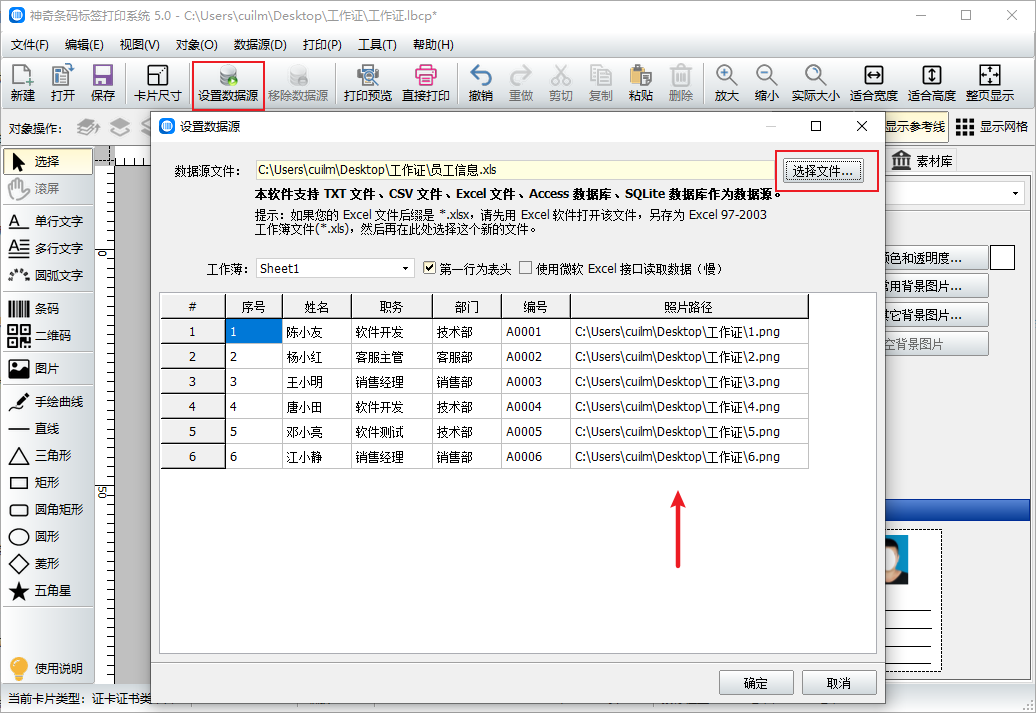Click the white color swatch in right panel
The width and height of the screenshot is (1036, 713).
(1002, 257)
